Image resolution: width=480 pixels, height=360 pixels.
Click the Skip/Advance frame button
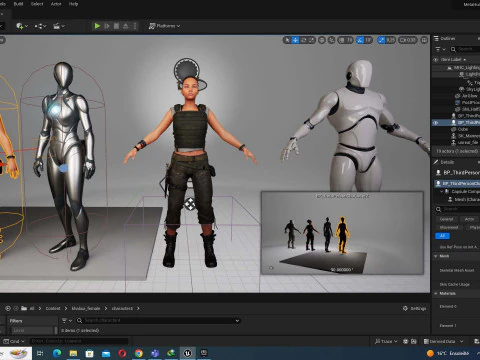point(107,26)
